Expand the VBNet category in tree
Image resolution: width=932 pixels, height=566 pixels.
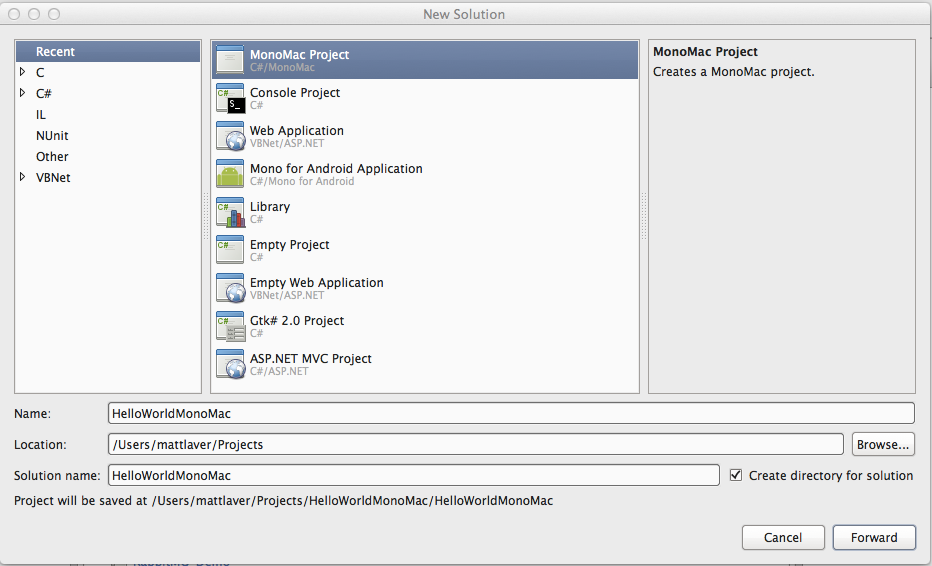coord(23,177)
